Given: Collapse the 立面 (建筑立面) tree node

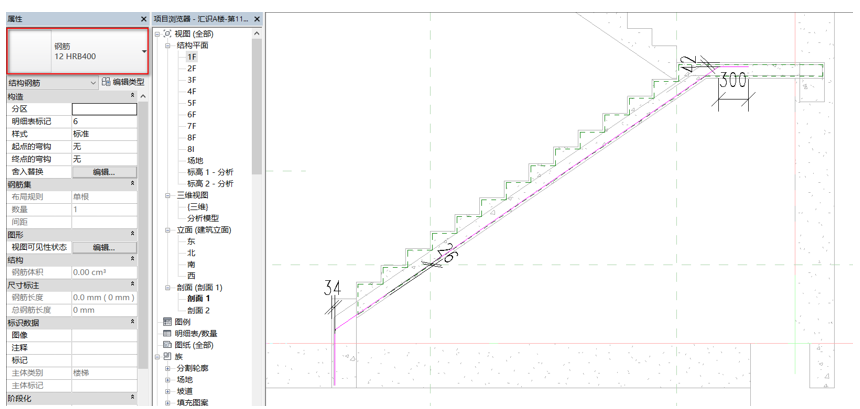Looking at the screenshot, I should click(168, 230).
